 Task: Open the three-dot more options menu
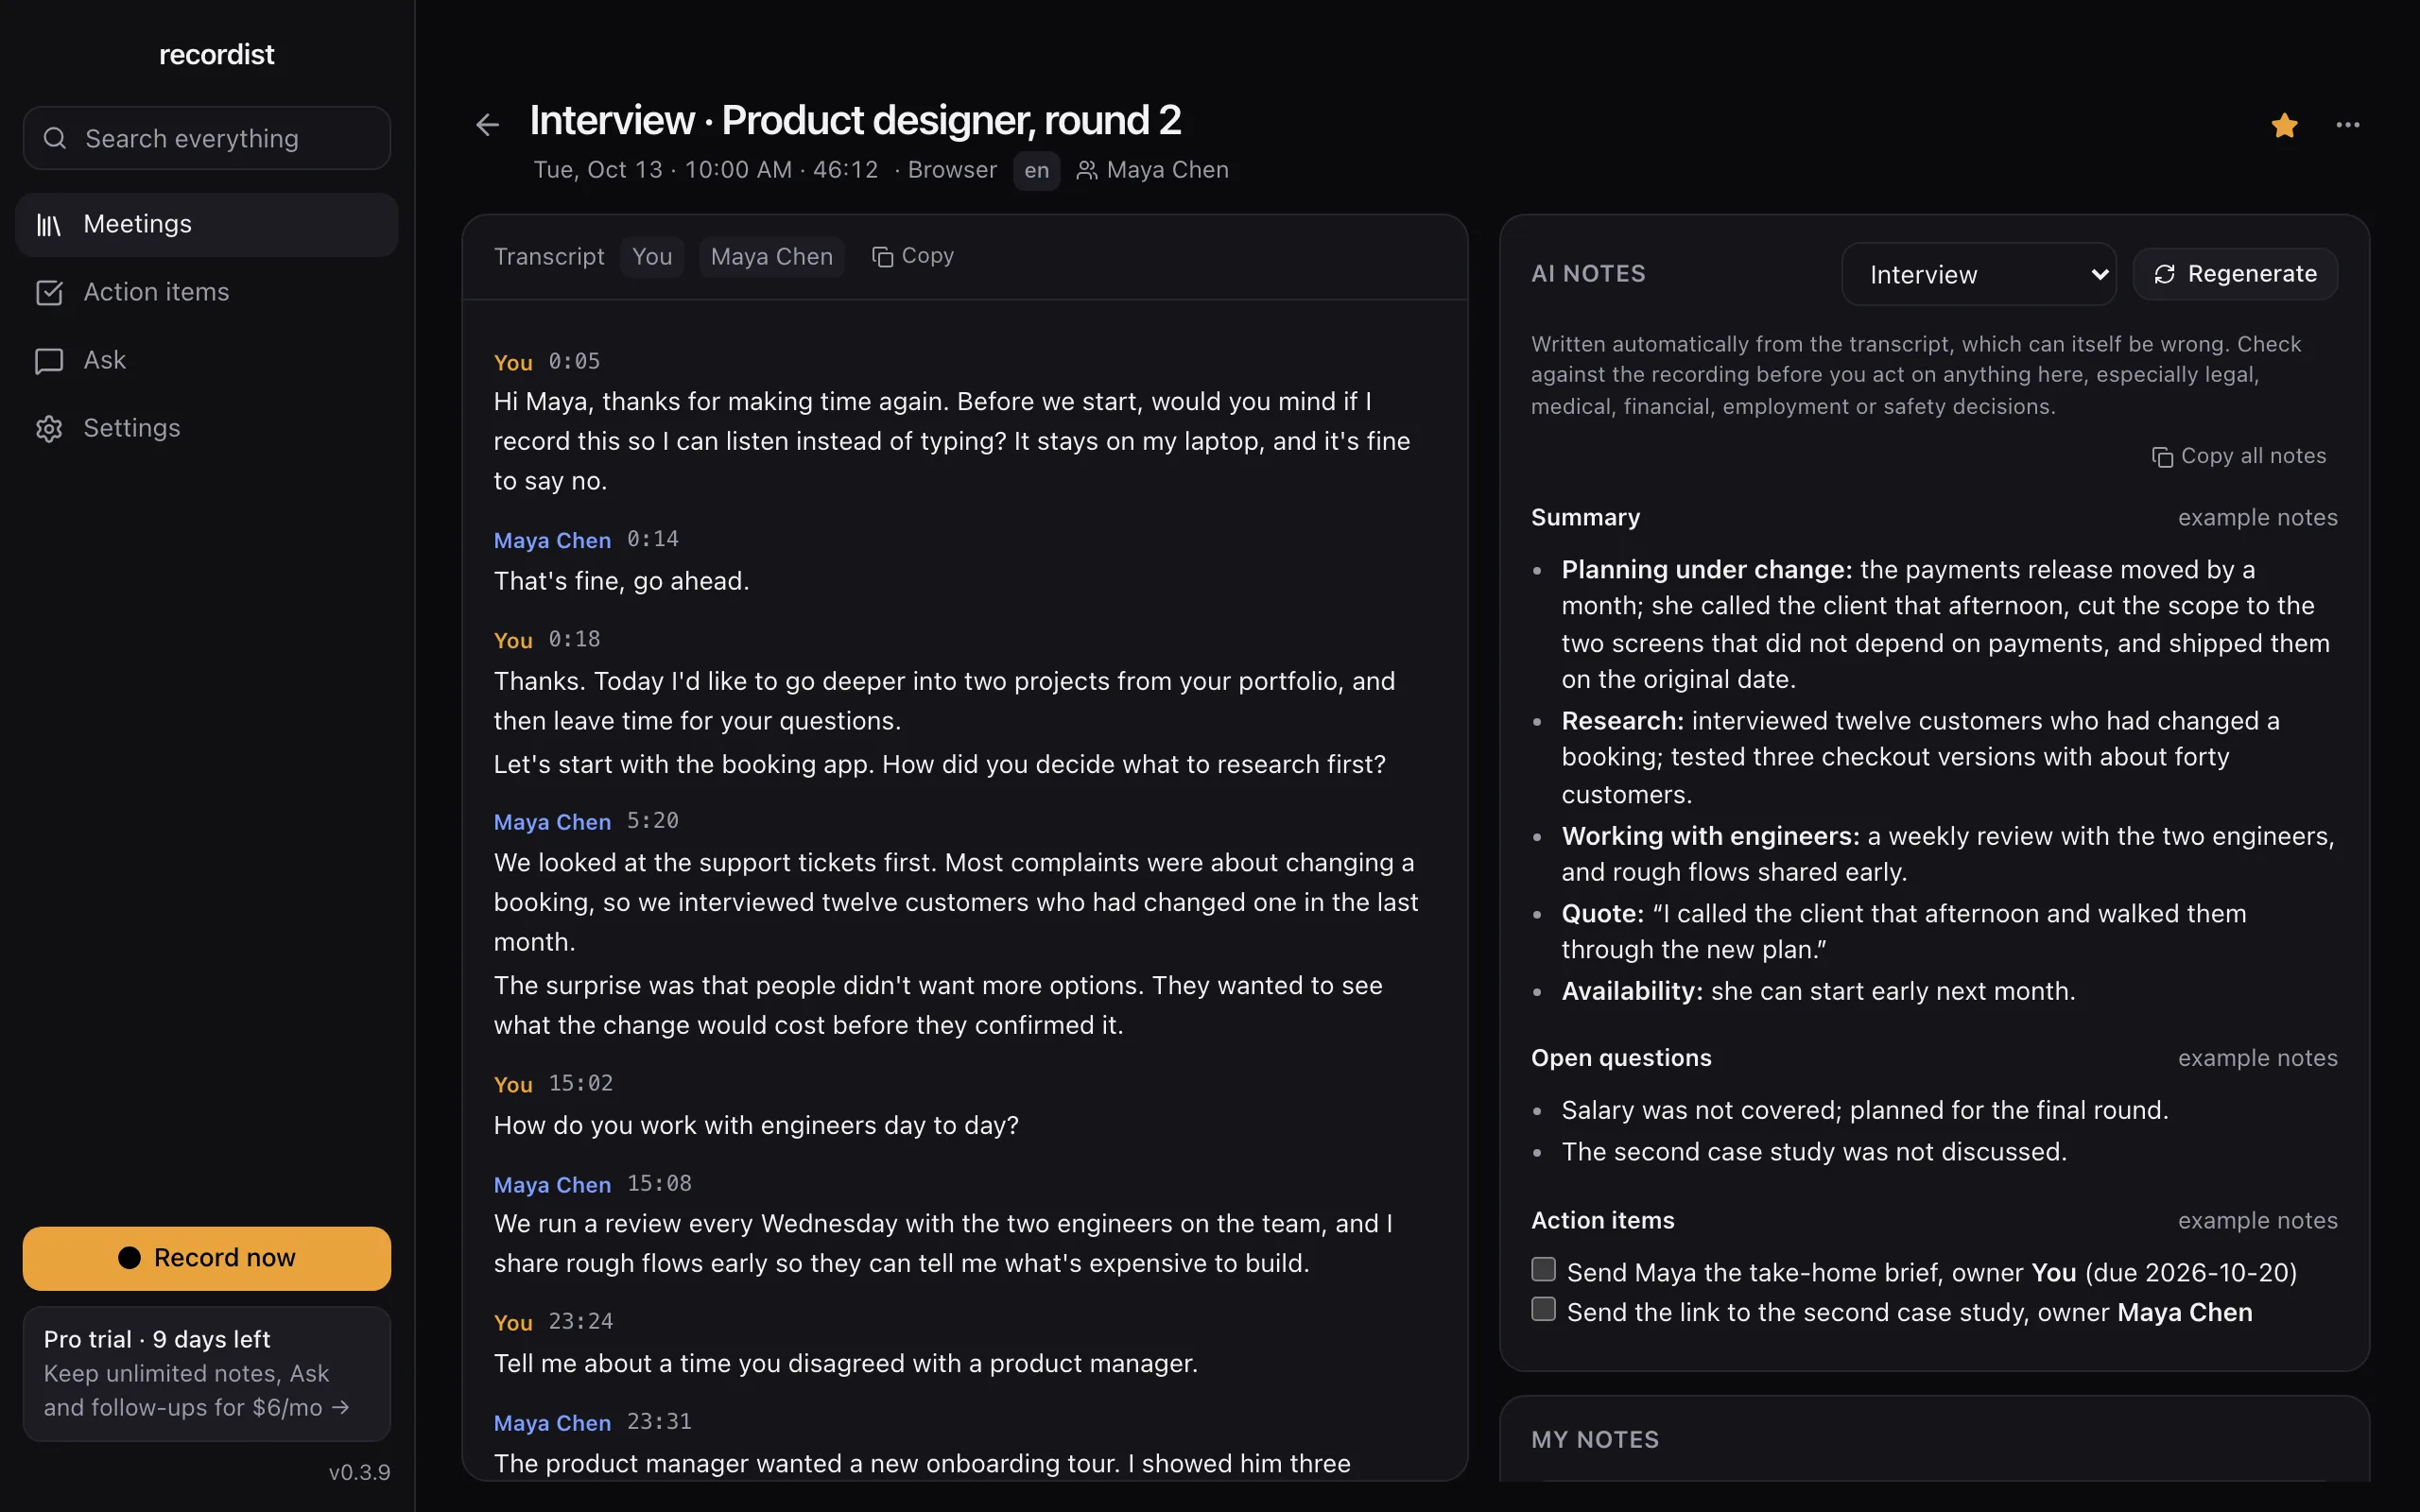[2347, 125]
